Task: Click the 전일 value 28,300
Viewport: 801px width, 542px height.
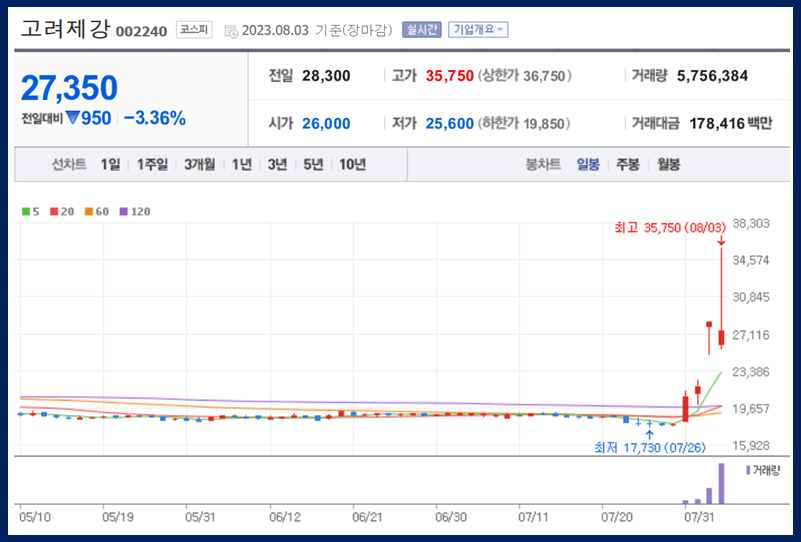Action: click(x=326, y=76)
